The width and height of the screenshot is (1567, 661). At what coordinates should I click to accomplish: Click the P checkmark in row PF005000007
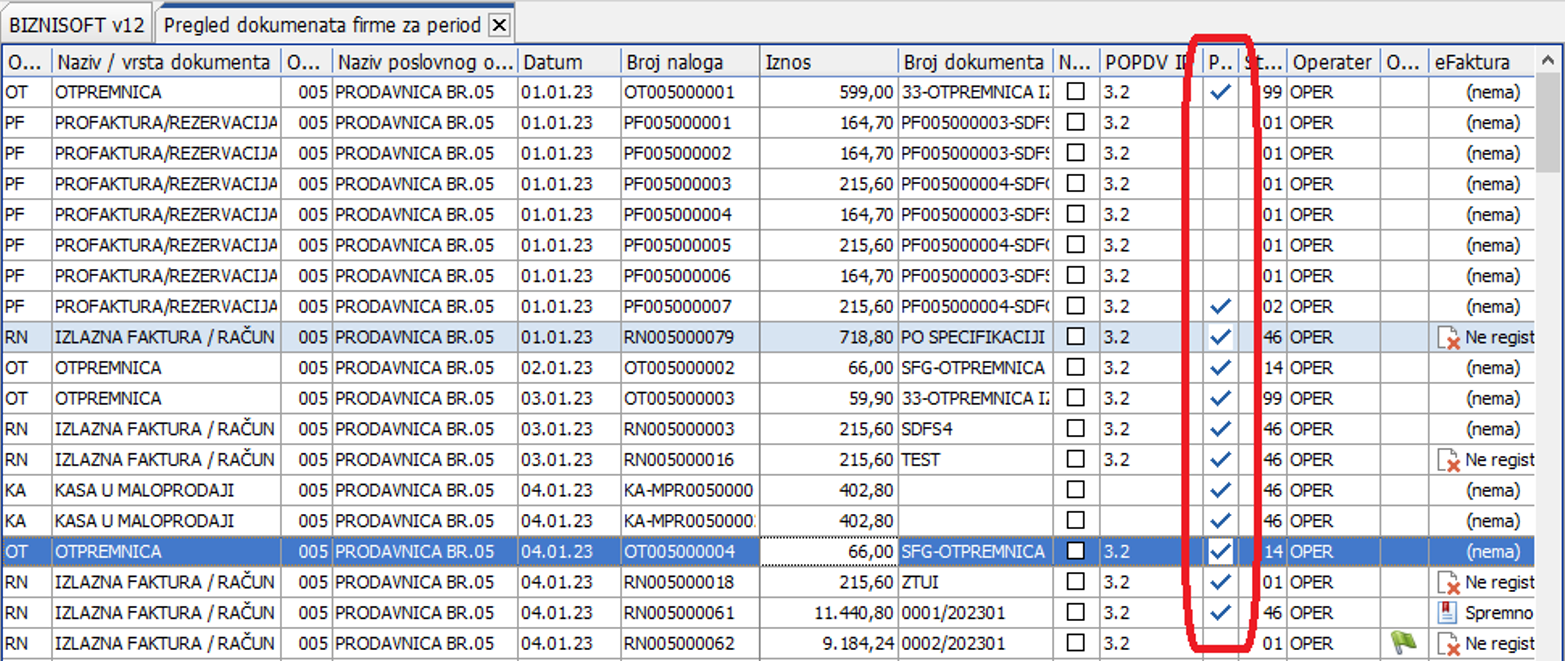point(1220,306)
